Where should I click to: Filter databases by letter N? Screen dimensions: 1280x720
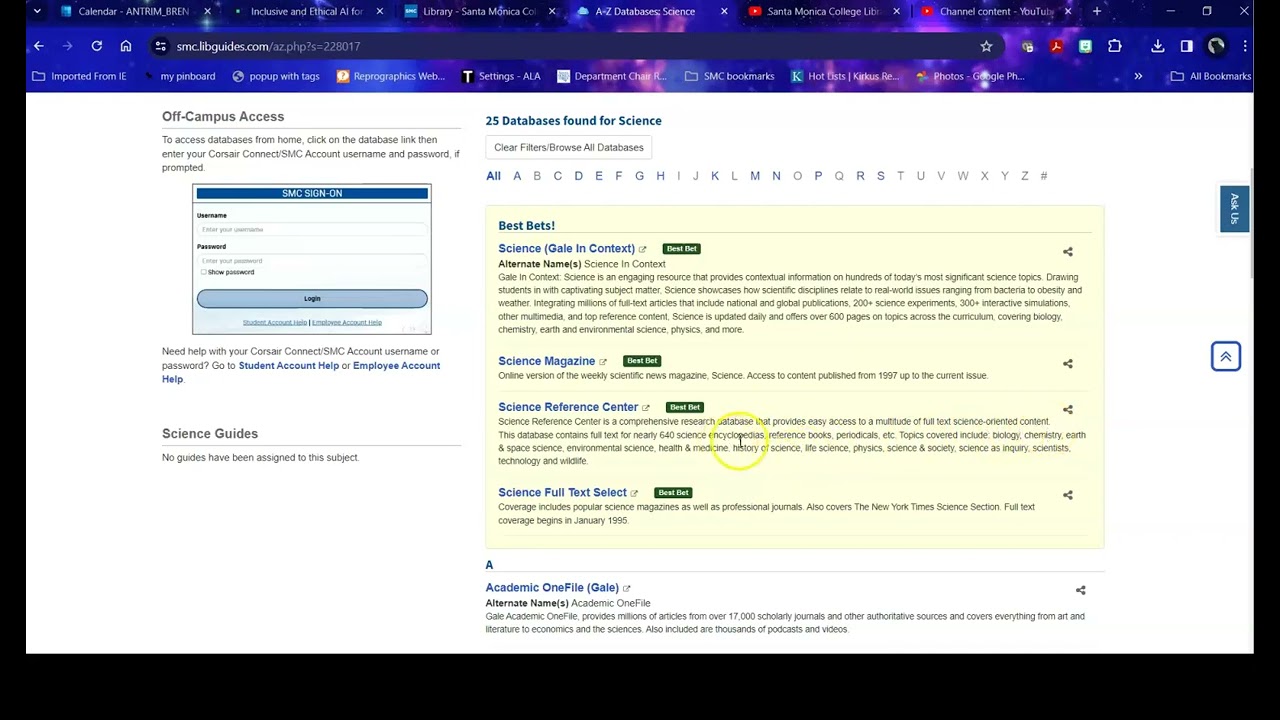[x=776, y=176]
